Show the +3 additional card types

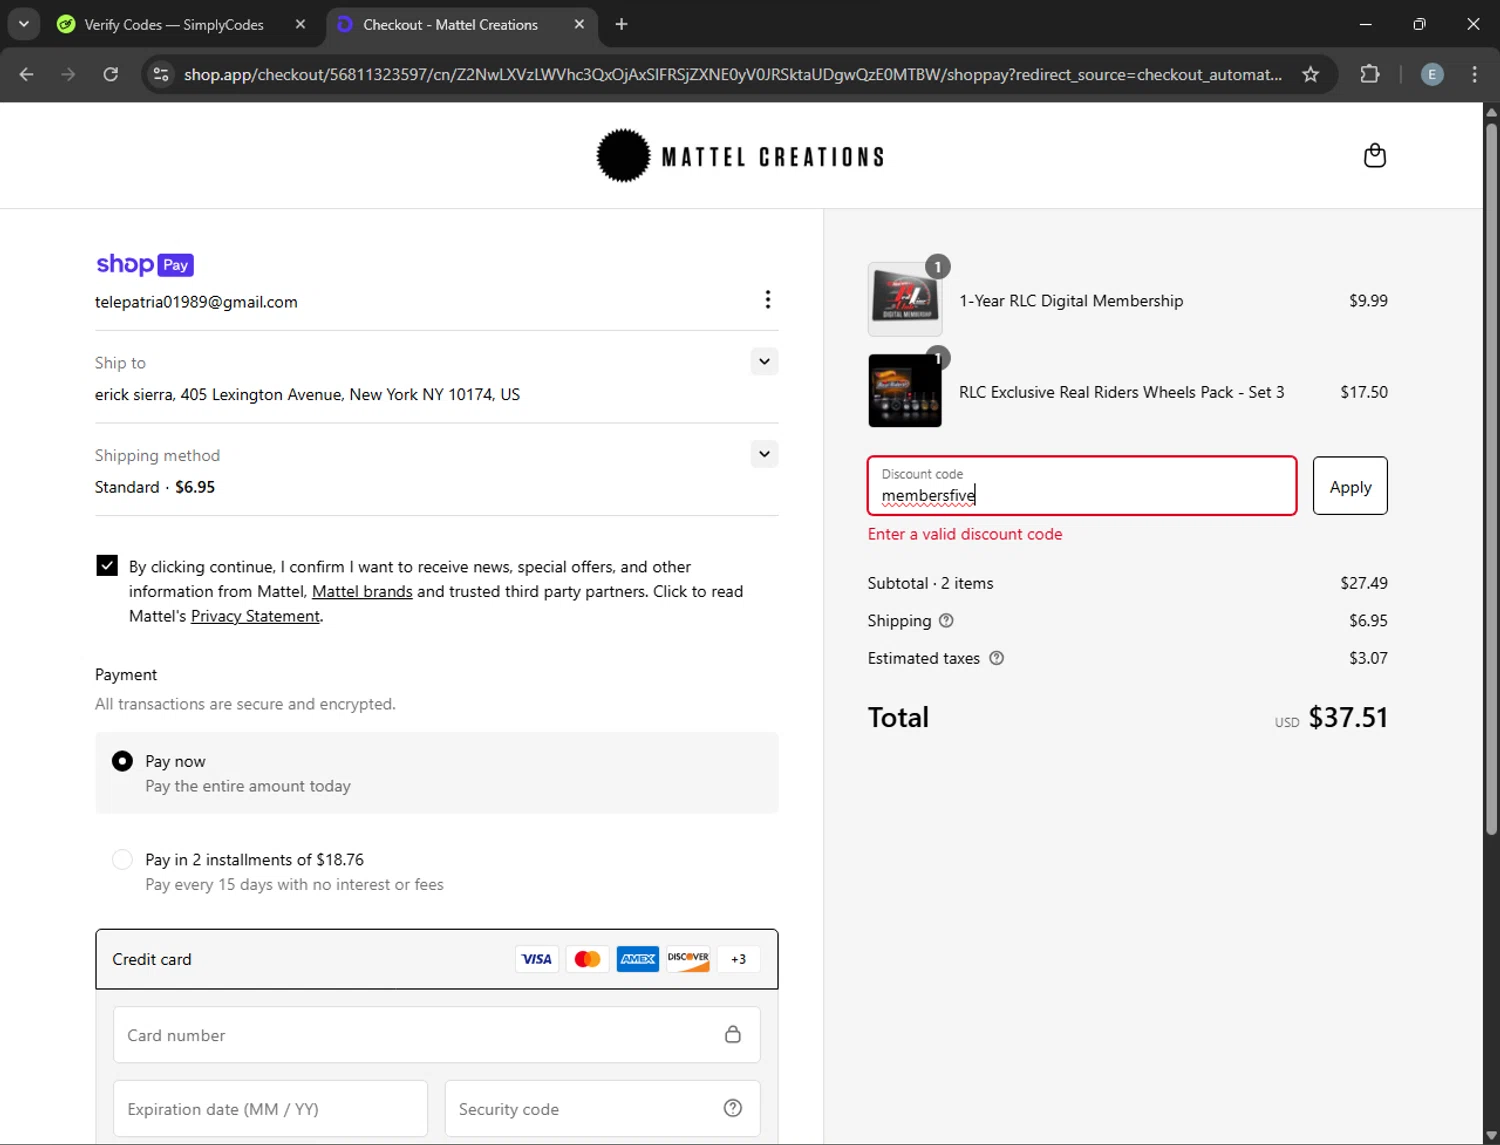coord(738,959)
